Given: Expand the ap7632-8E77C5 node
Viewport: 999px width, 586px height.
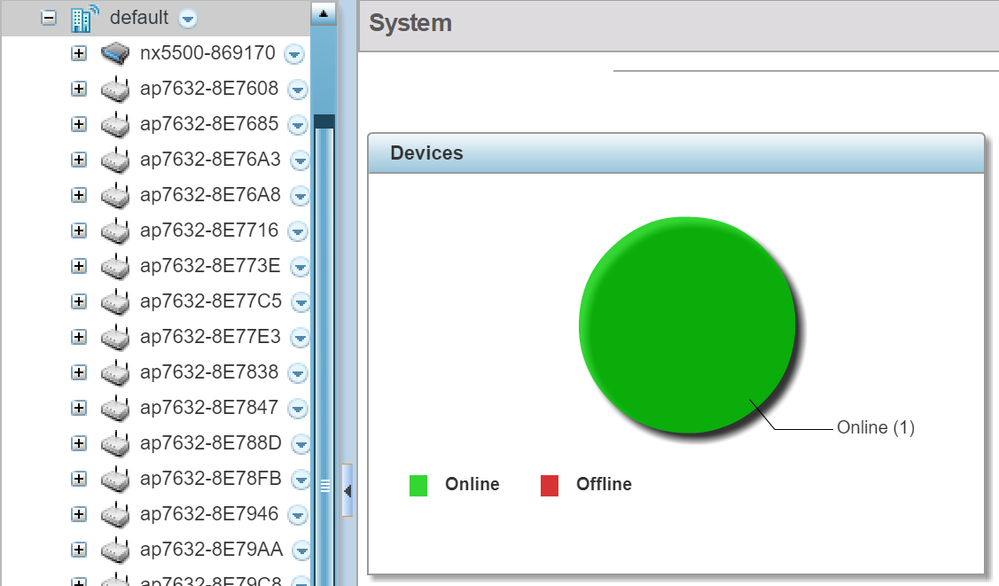Looking at the screenshot, I should coord(78,301).
